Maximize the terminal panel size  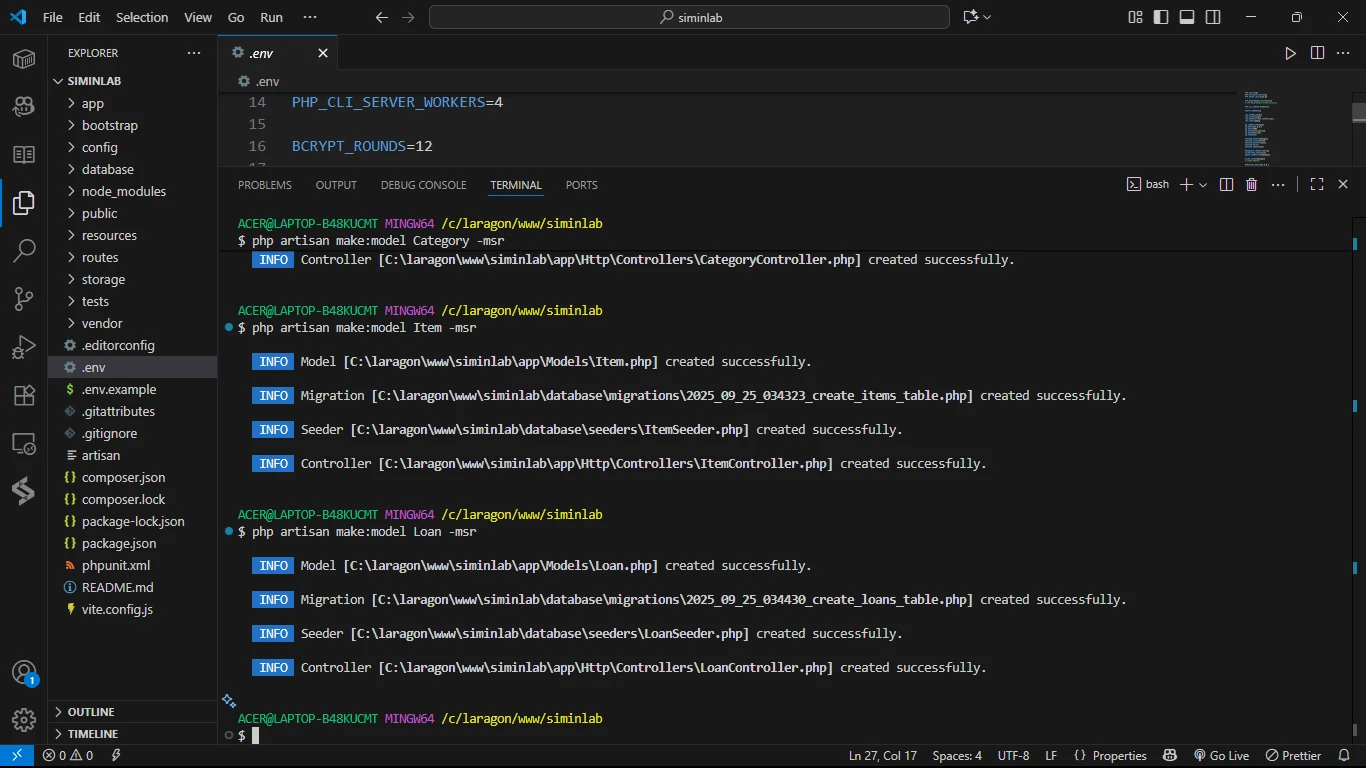coord(1317,185)
